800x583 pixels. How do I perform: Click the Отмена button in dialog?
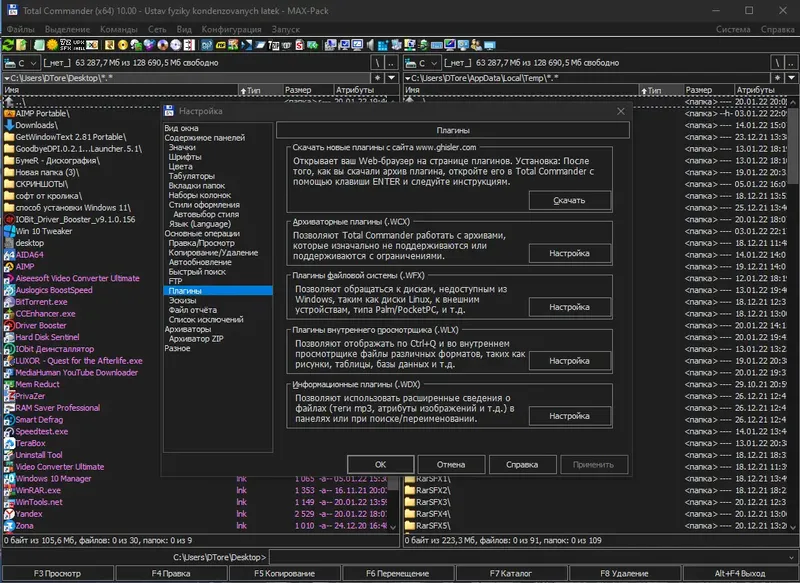(x=451, y=465)
